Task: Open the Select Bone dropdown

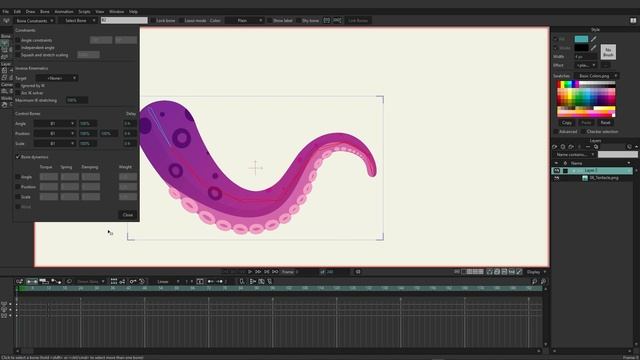Action: [78, 20]
